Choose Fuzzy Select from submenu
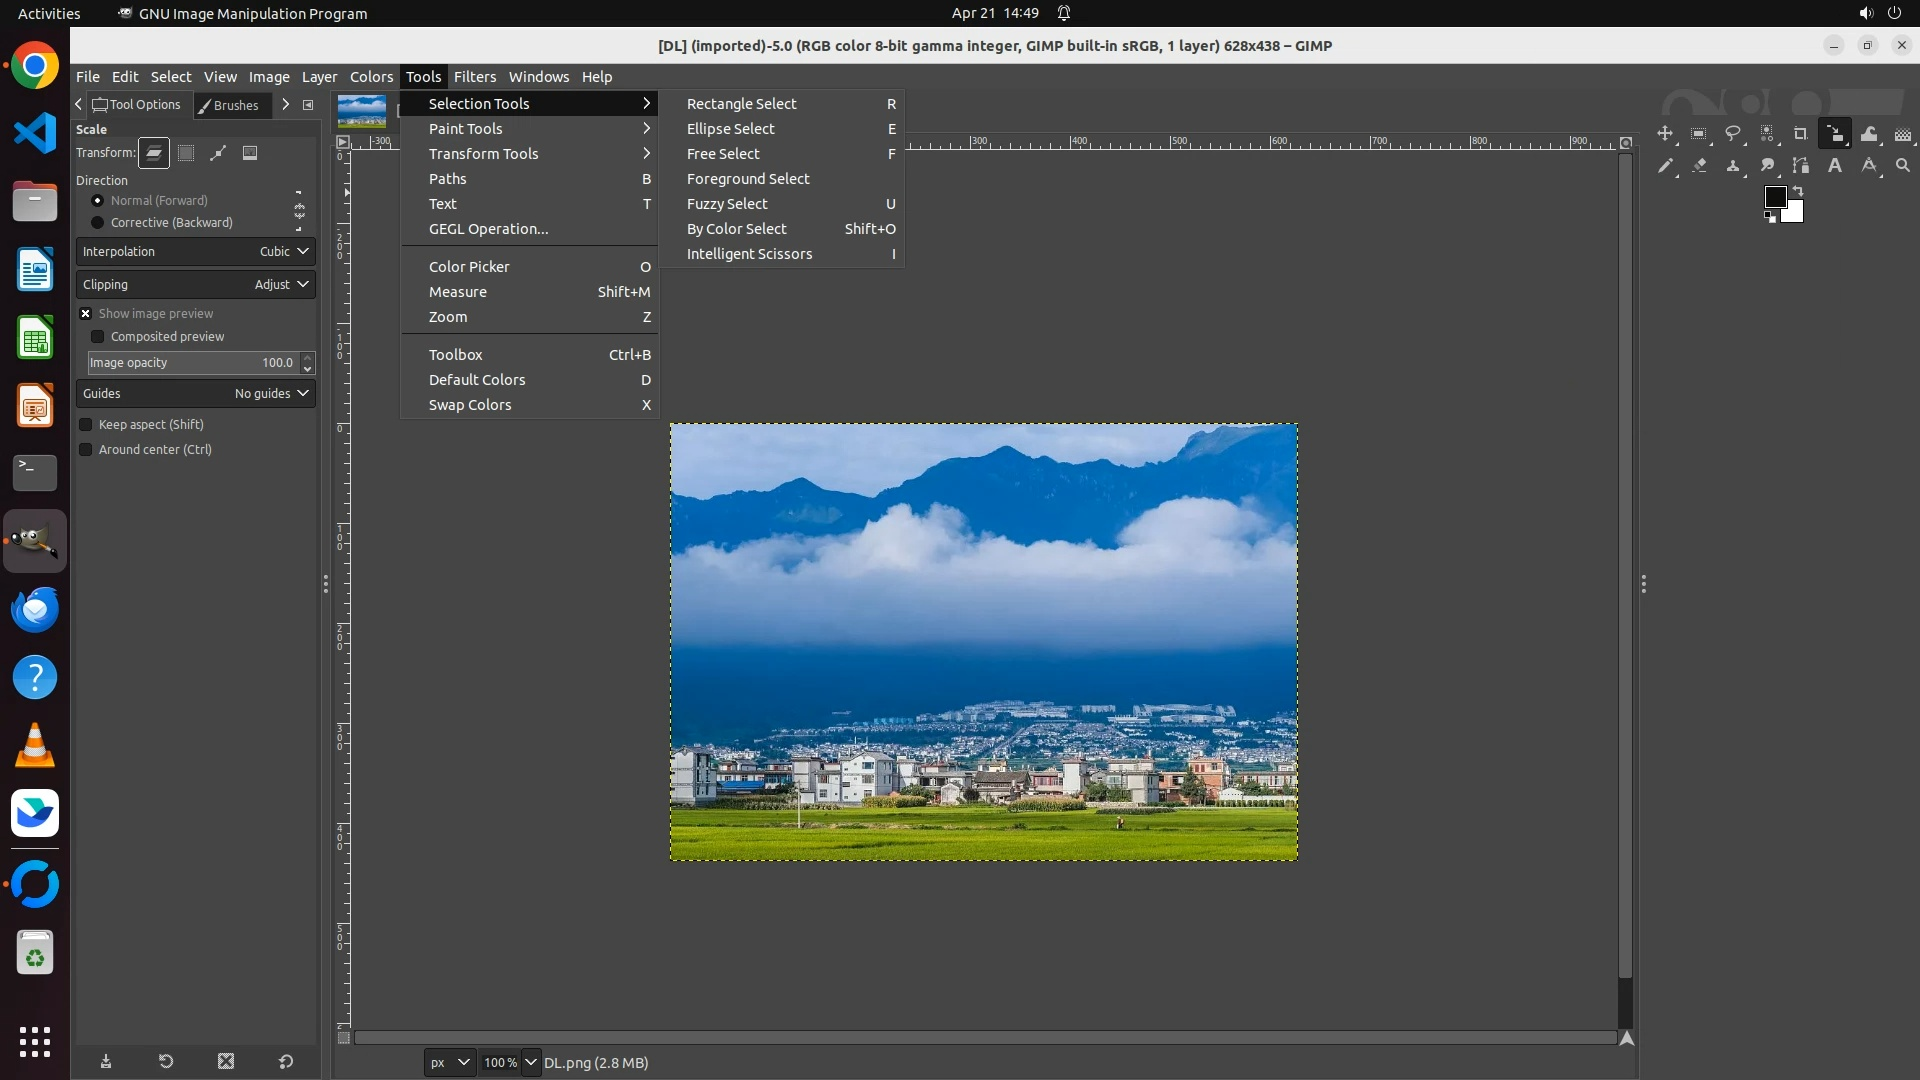 [x=727, y=204]
